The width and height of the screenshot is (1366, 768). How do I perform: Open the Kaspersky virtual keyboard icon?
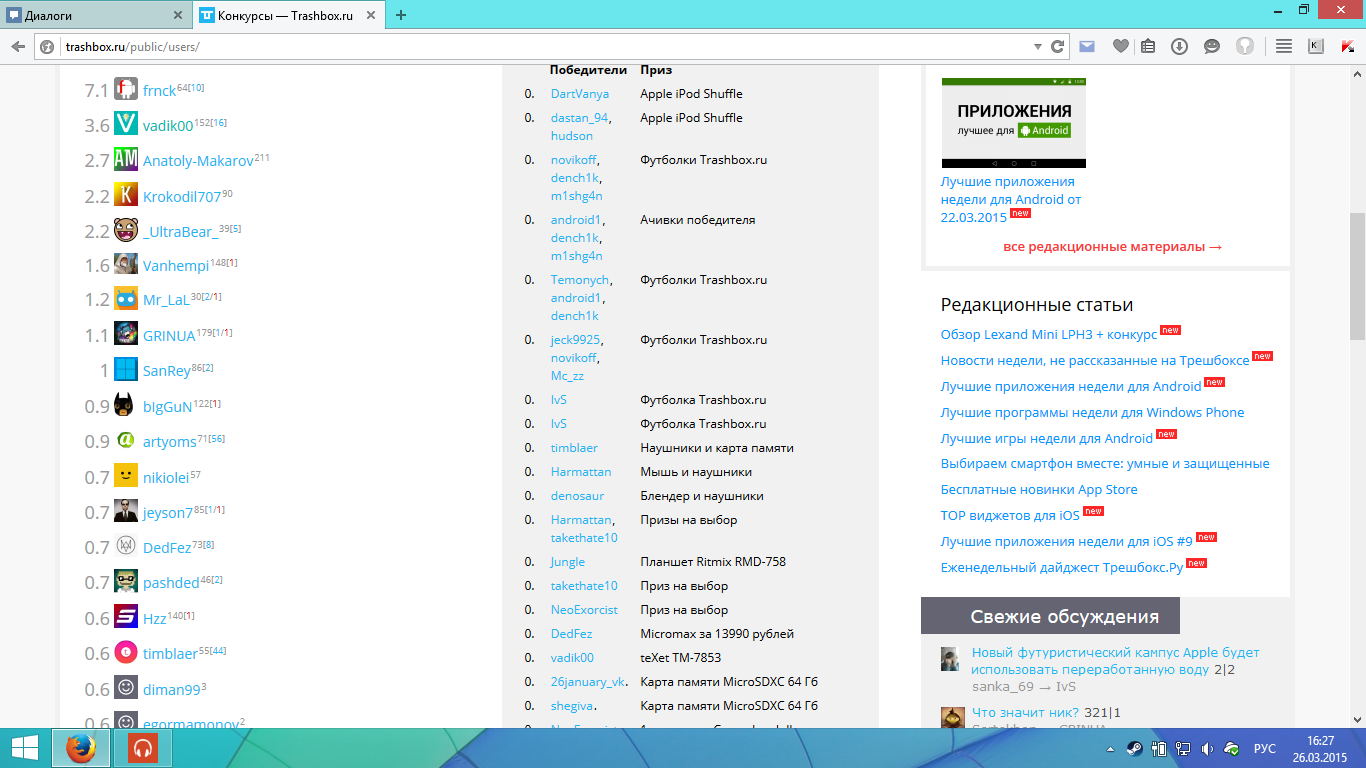point(1316,46)
